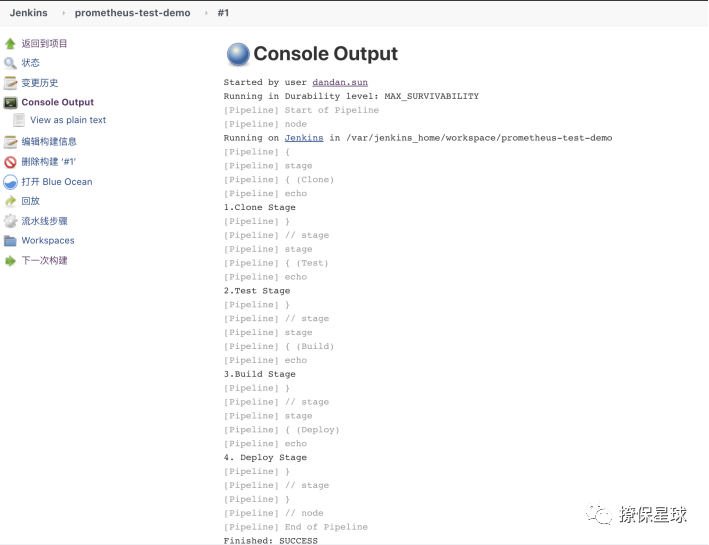Open the dandan.sun user link

click(340, 82)
